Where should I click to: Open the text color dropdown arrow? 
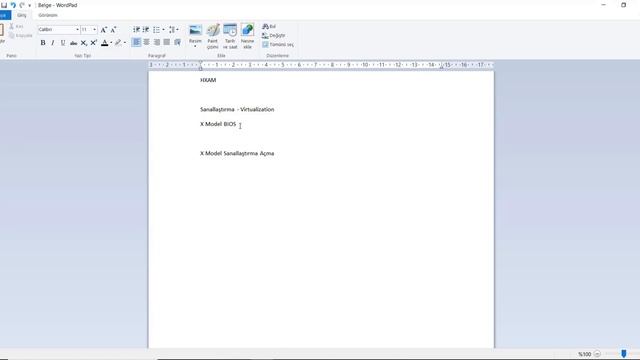111,42
